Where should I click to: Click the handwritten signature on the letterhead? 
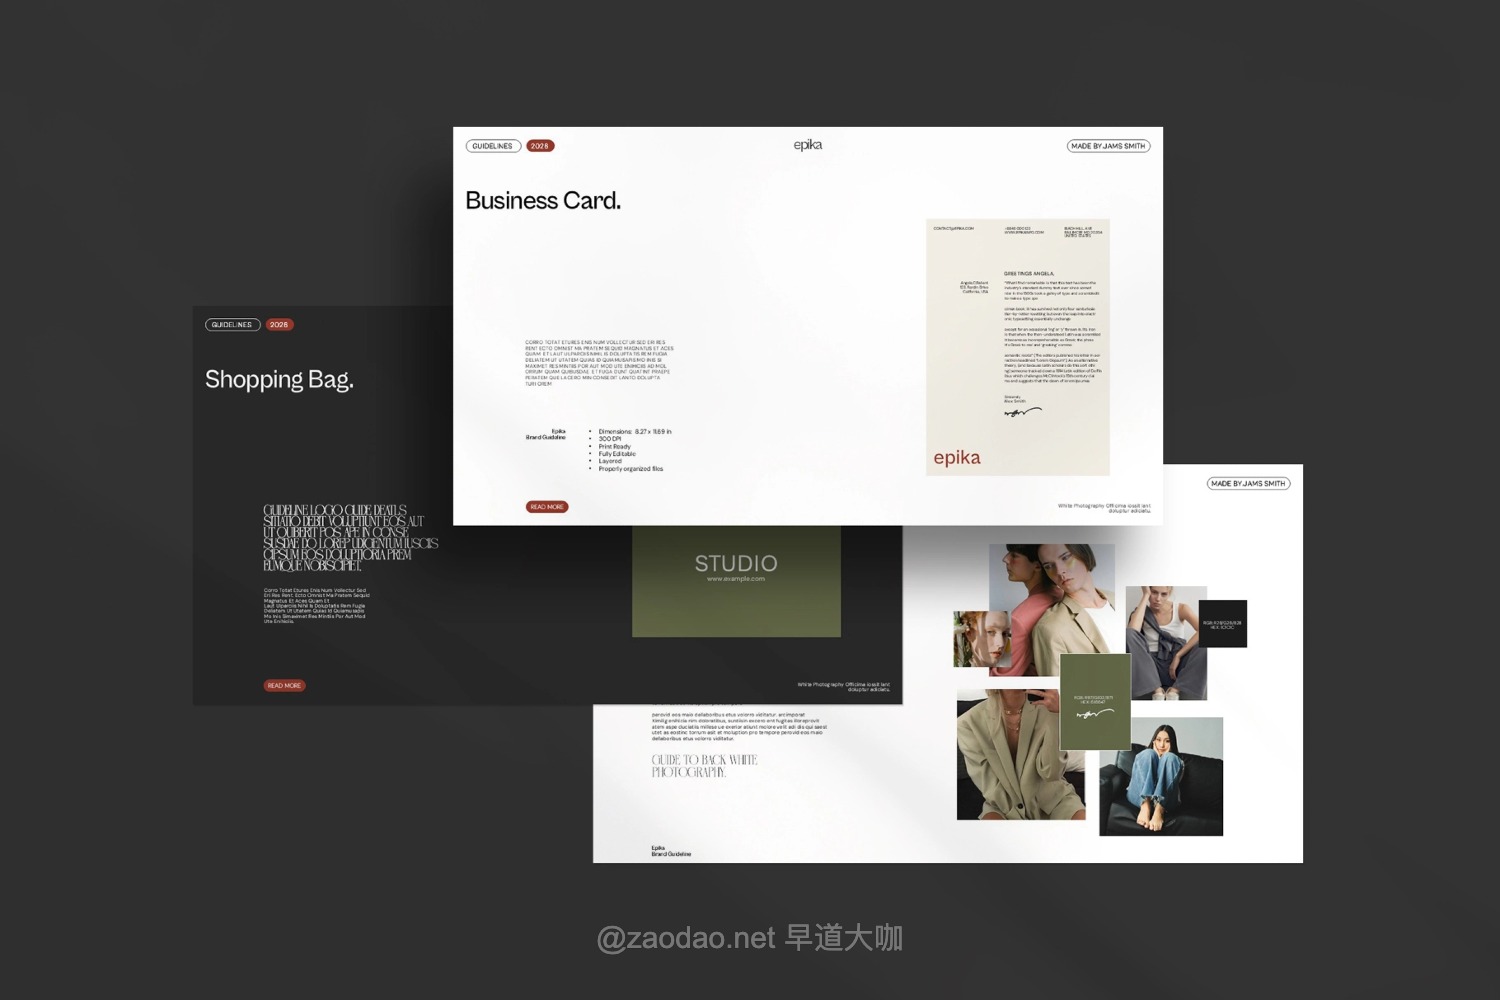pyautogui.click(x=1022, y=411)
